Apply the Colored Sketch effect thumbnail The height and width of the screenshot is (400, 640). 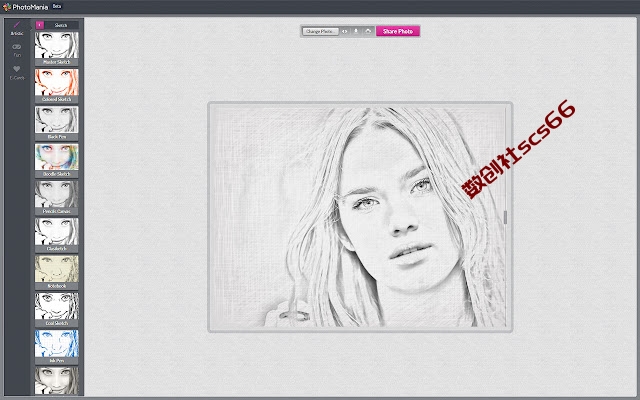pos(56,82)
